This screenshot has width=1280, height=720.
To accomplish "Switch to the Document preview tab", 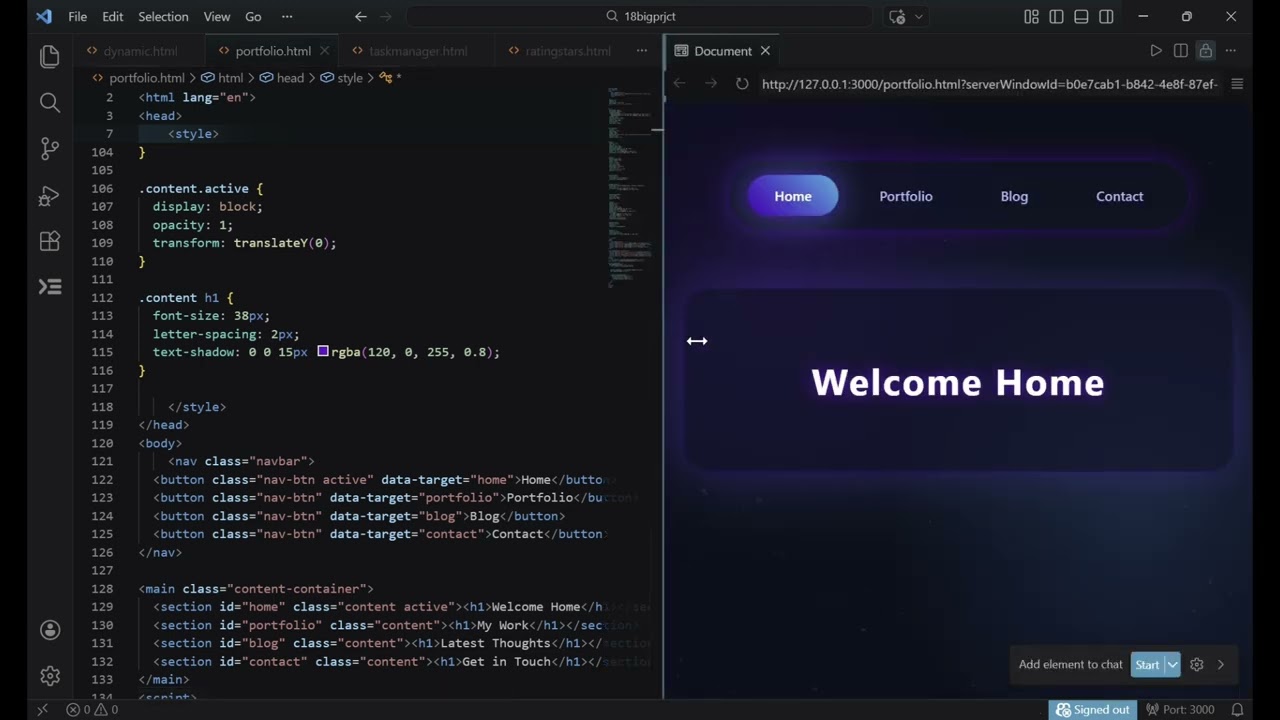I will coord(723,51).
